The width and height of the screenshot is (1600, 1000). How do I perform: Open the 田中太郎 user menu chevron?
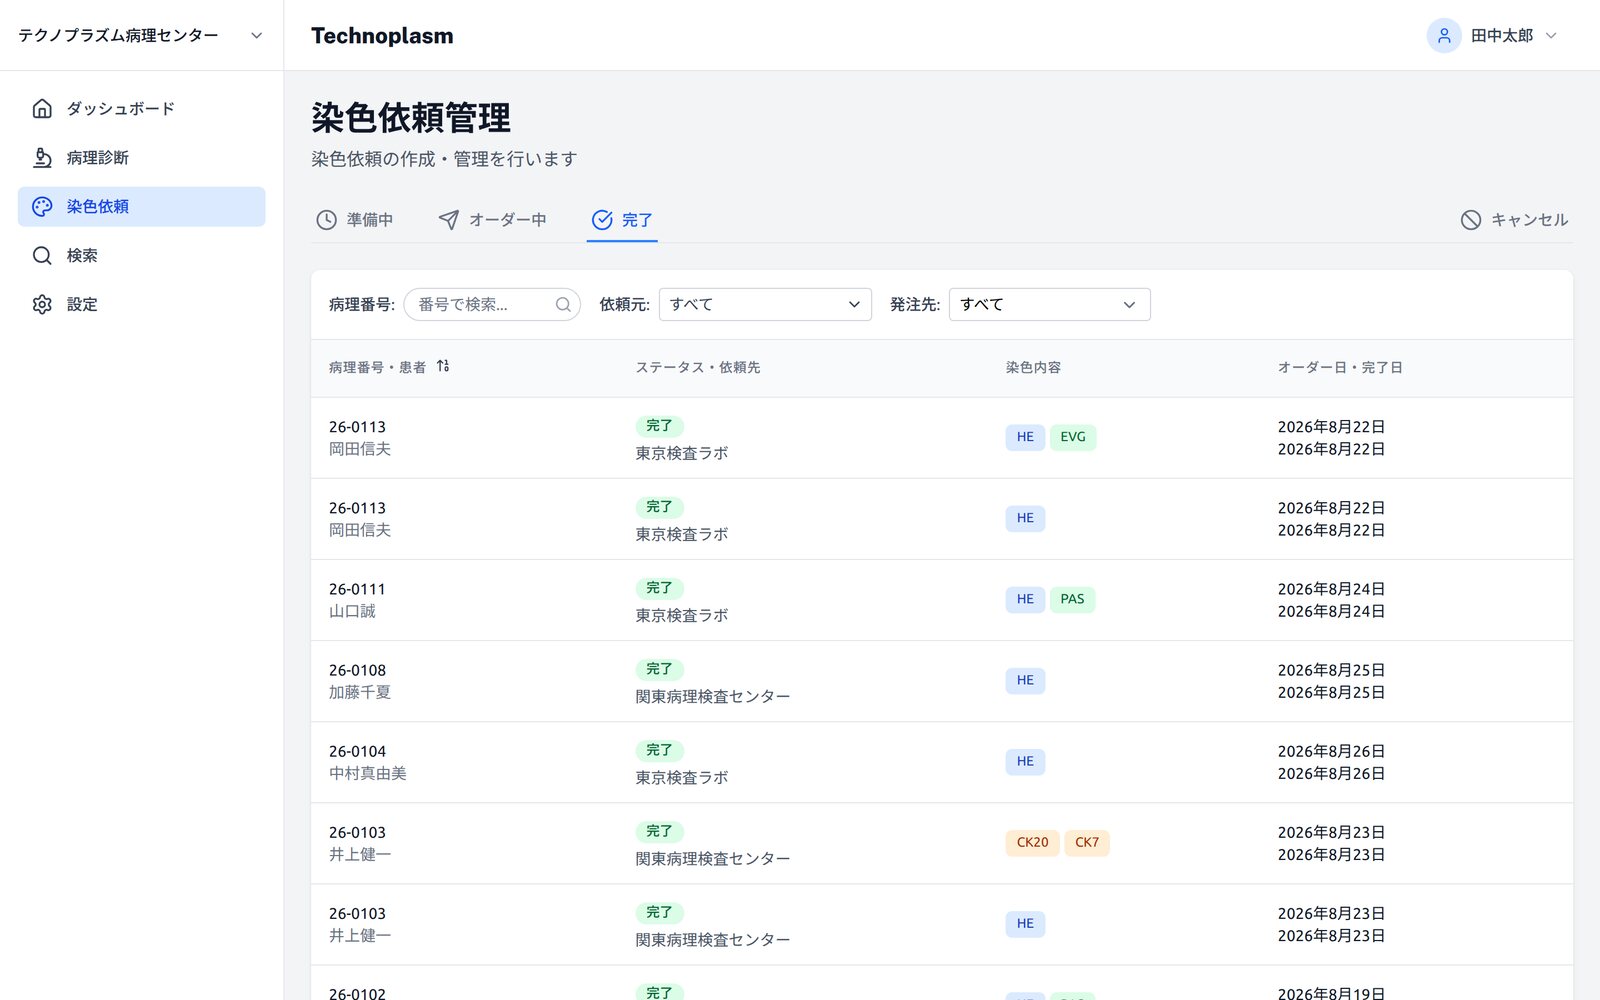1551,36
